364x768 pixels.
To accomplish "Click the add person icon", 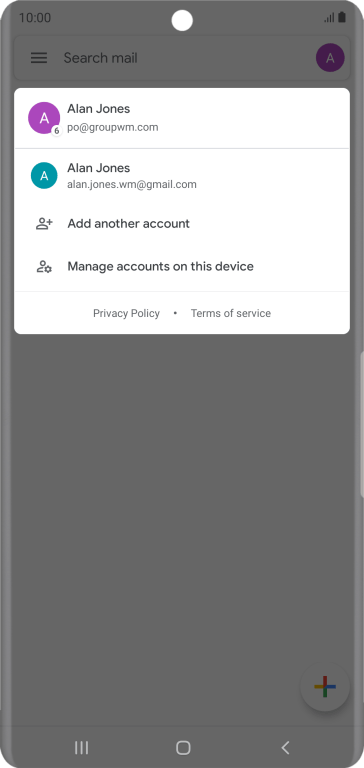I will [x=44, y=224].
